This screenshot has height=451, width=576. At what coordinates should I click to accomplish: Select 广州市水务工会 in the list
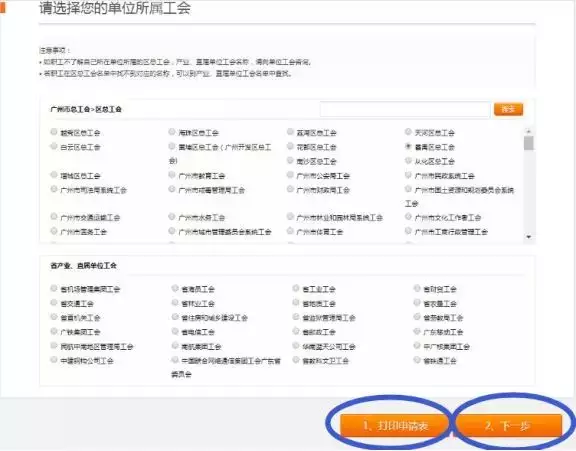(x=172, y=216)
